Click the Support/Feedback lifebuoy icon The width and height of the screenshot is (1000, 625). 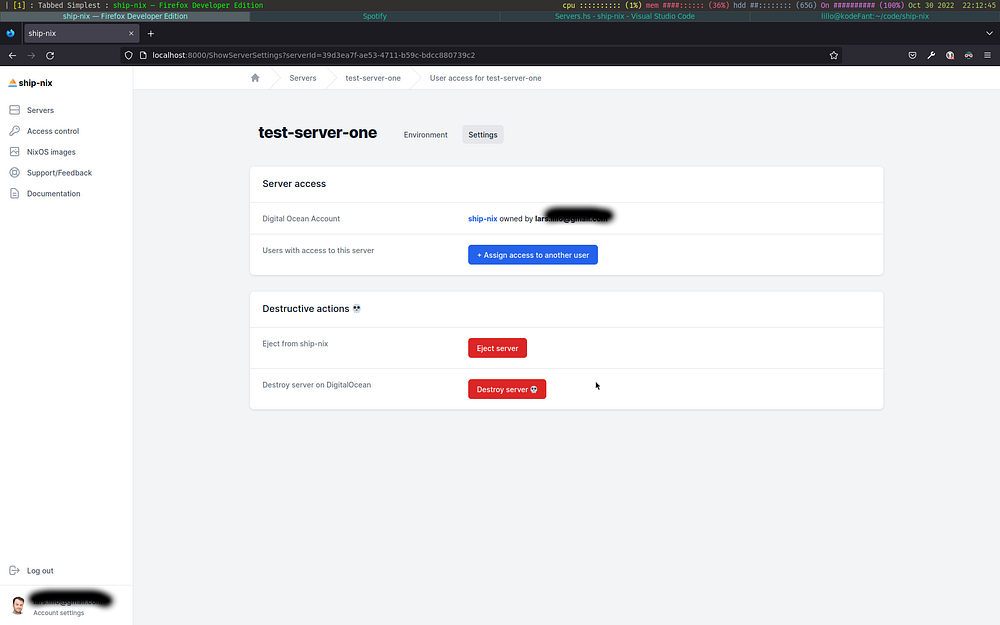(15, 172)
